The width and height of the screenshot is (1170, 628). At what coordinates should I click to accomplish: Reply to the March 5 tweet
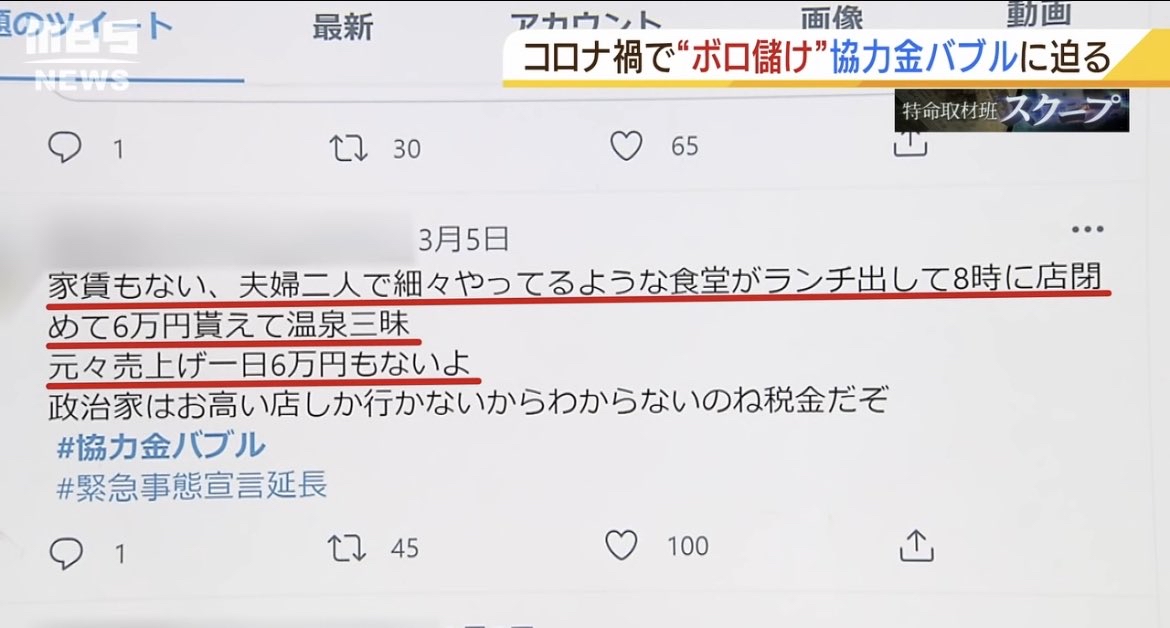pyautogui.click(x=66, y=553)
